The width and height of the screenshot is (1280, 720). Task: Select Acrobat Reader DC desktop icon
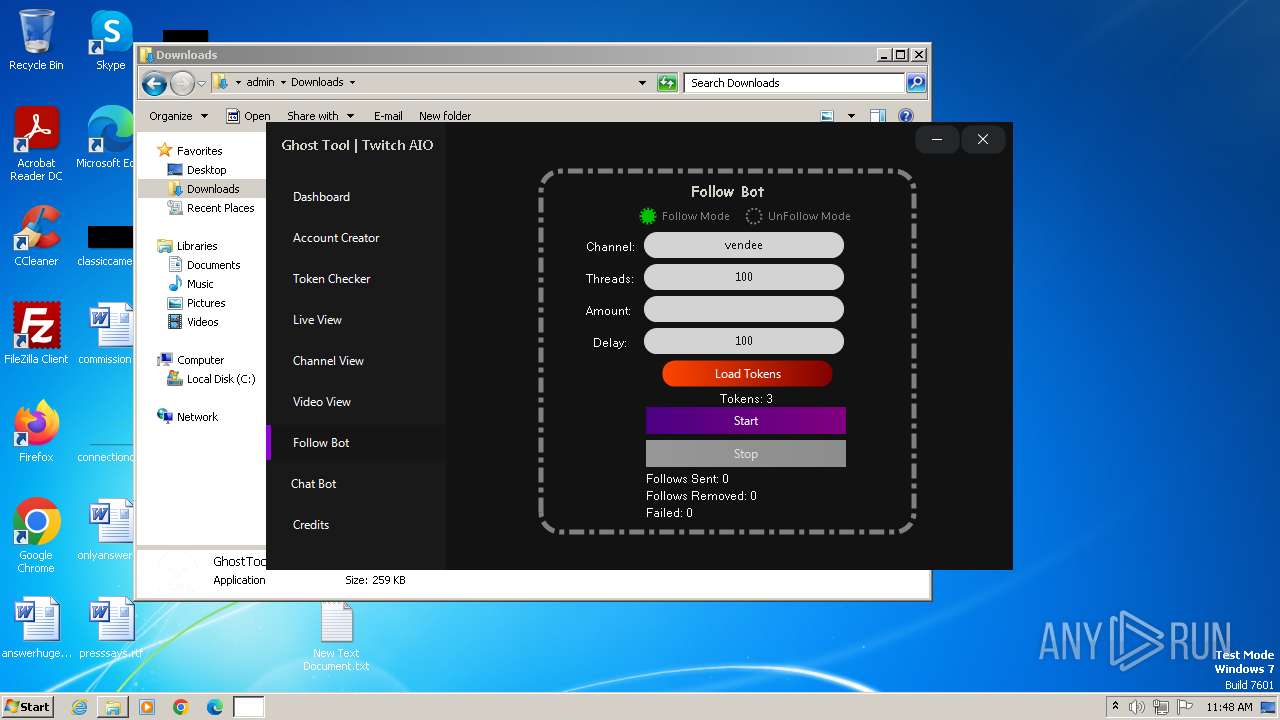coord(36,145)
